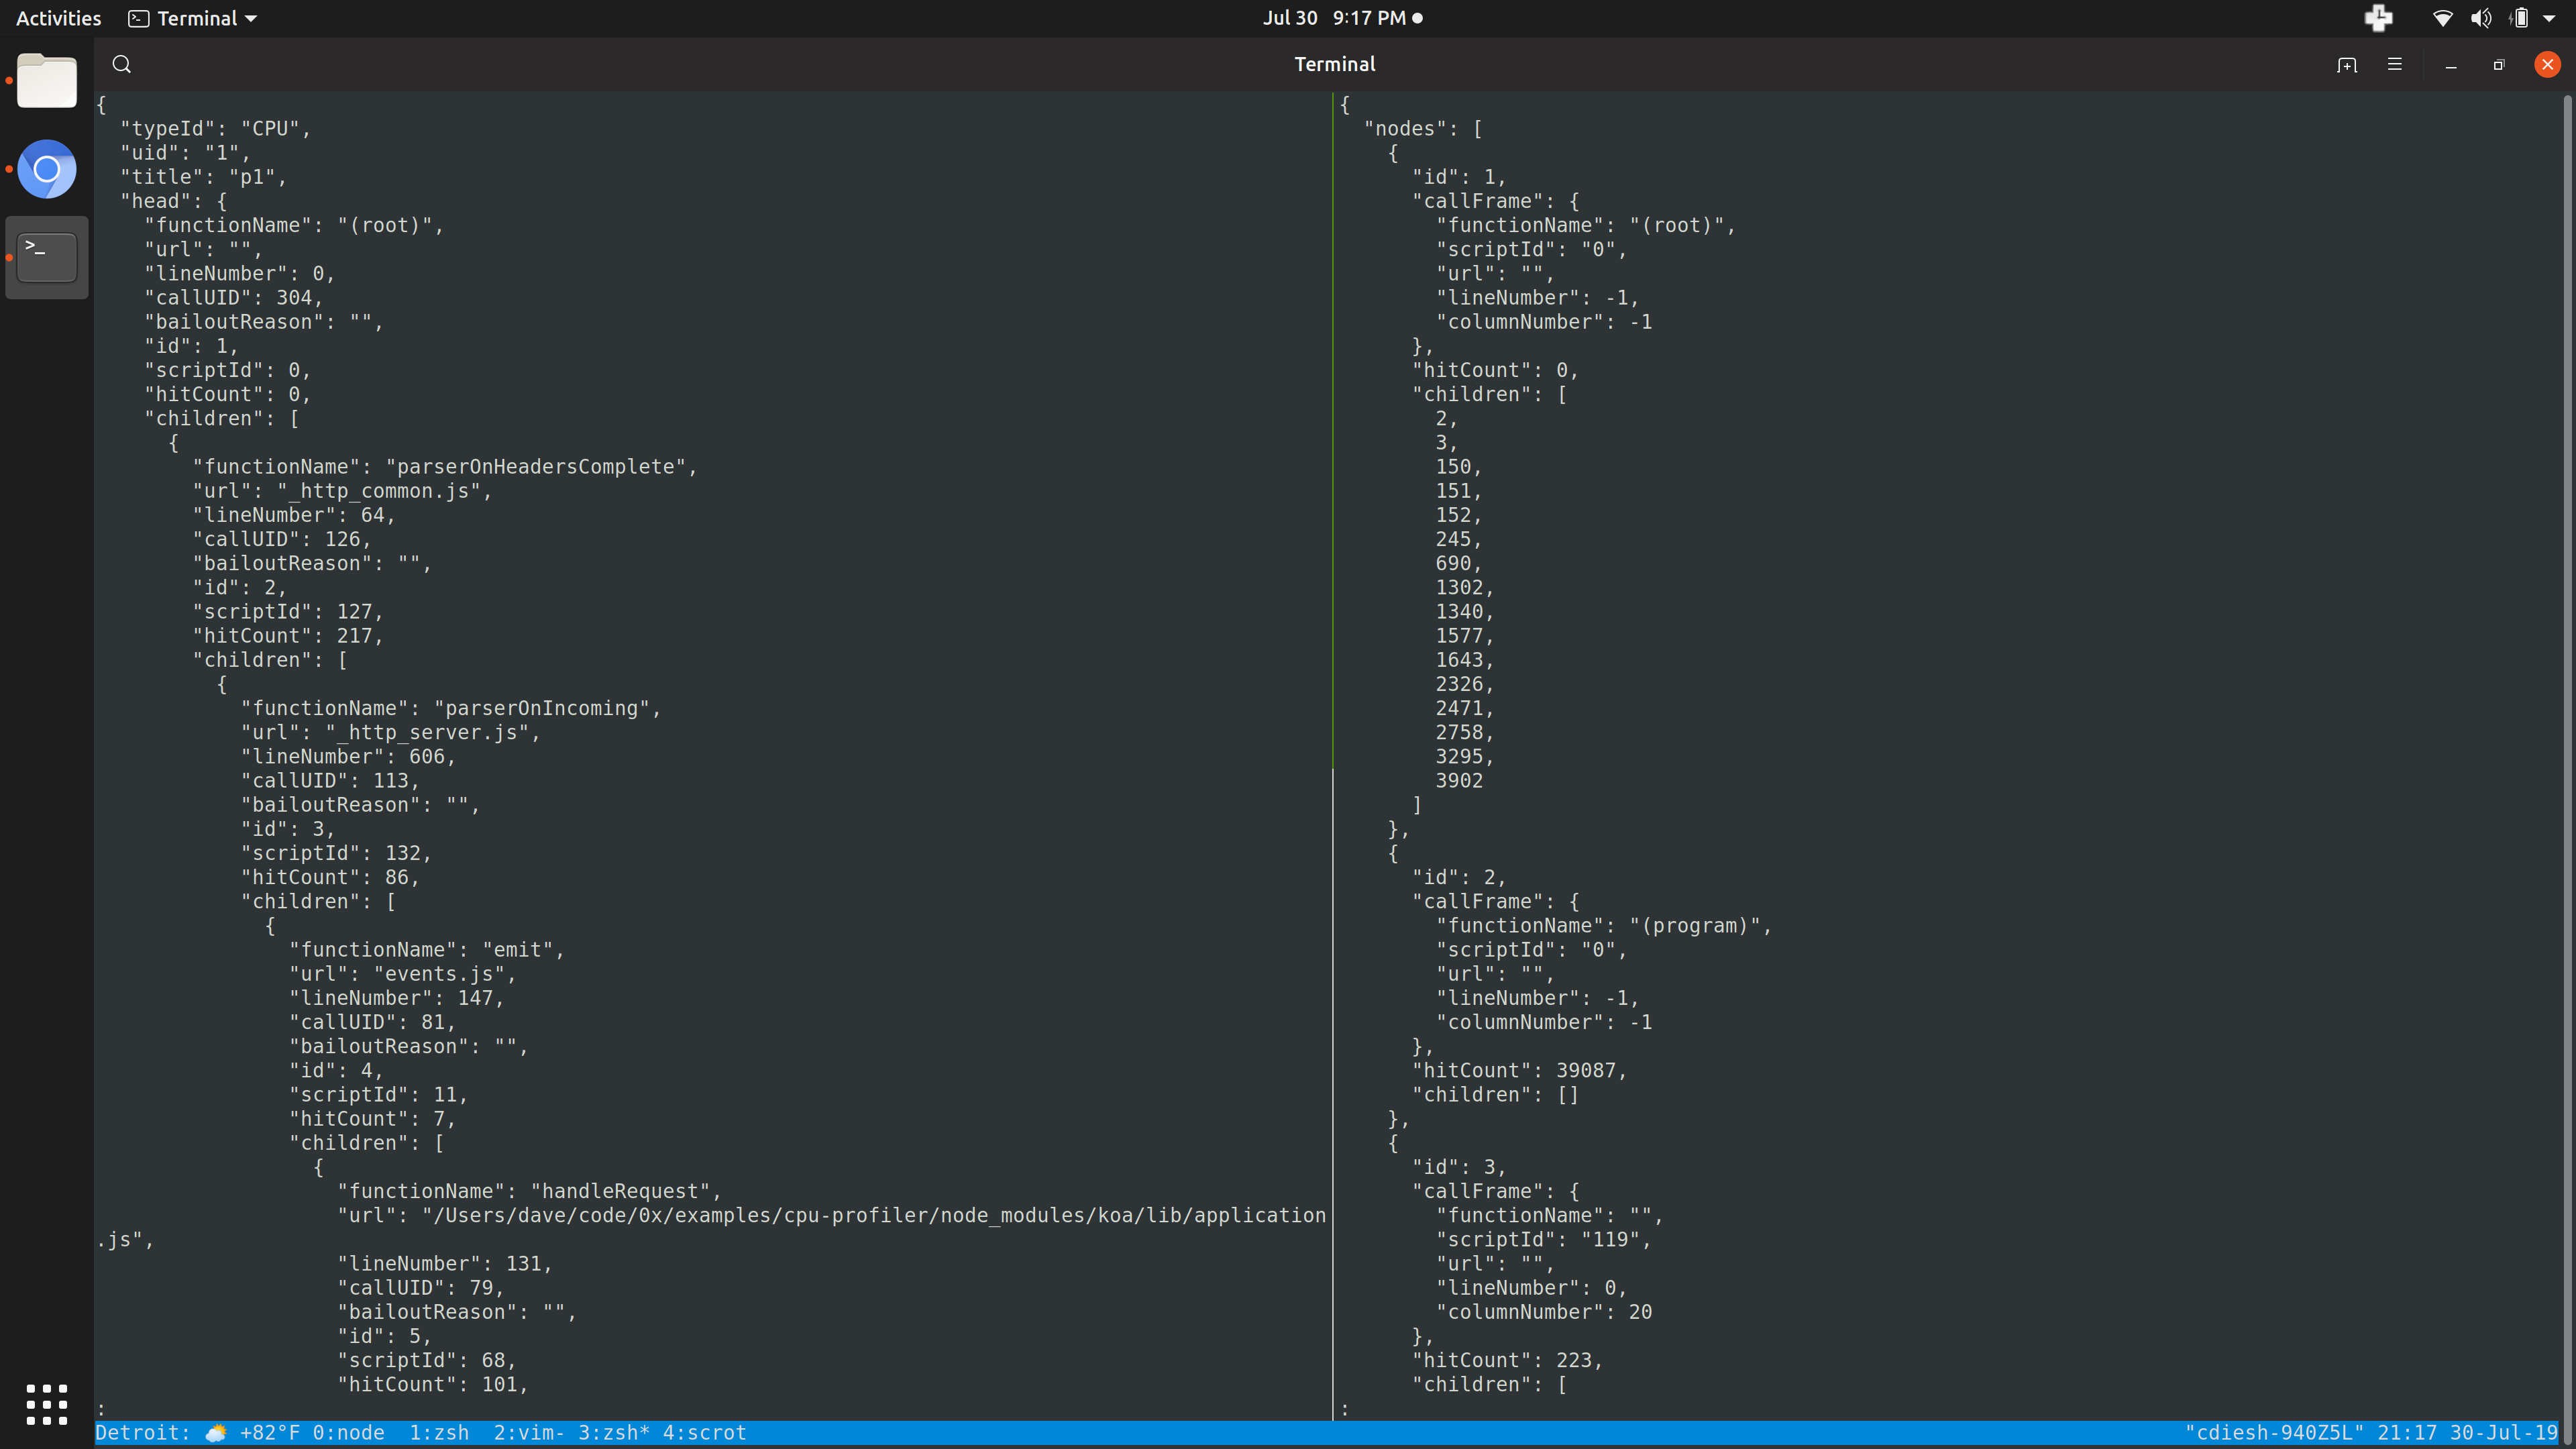Open Chromium from the dock
This screenshot has height=1449, width=2576.
(x=46, y=168)
